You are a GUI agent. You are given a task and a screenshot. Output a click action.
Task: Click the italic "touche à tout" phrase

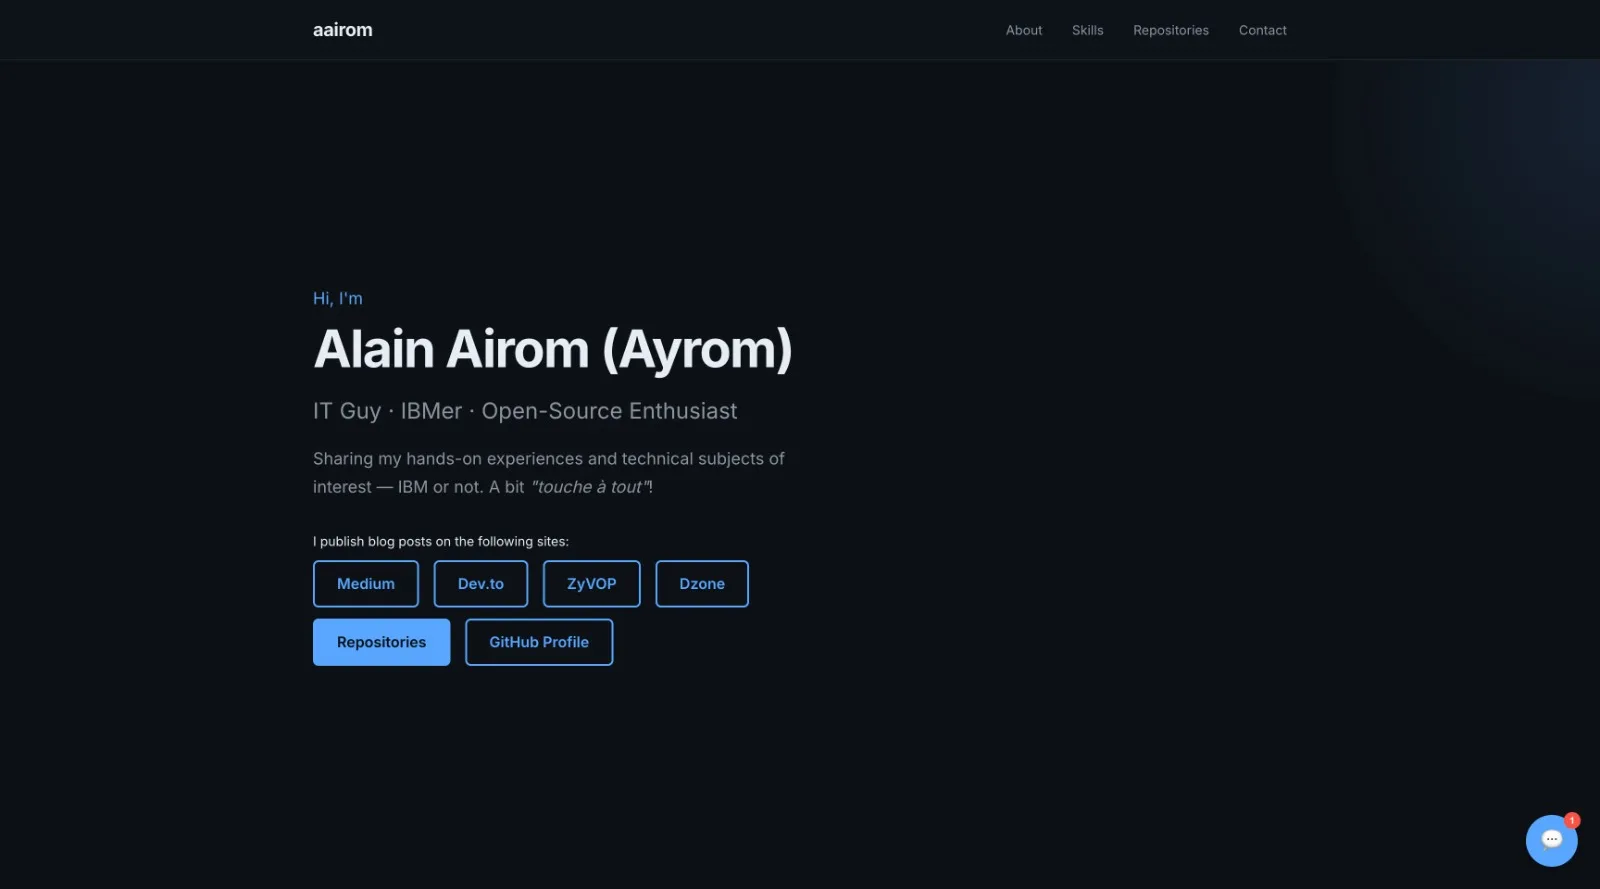tap(590, 487)
